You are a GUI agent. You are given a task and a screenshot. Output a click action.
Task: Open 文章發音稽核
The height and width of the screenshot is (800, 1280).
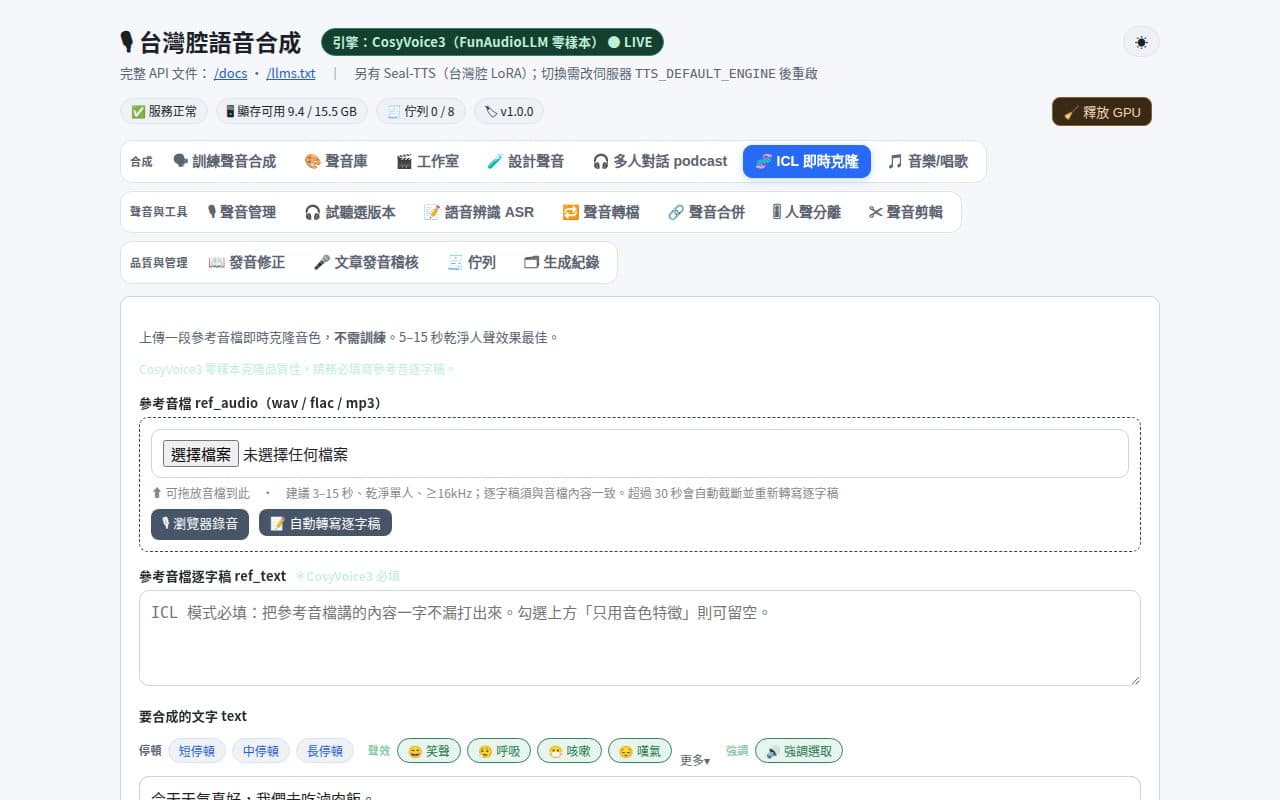coord(366,262)
